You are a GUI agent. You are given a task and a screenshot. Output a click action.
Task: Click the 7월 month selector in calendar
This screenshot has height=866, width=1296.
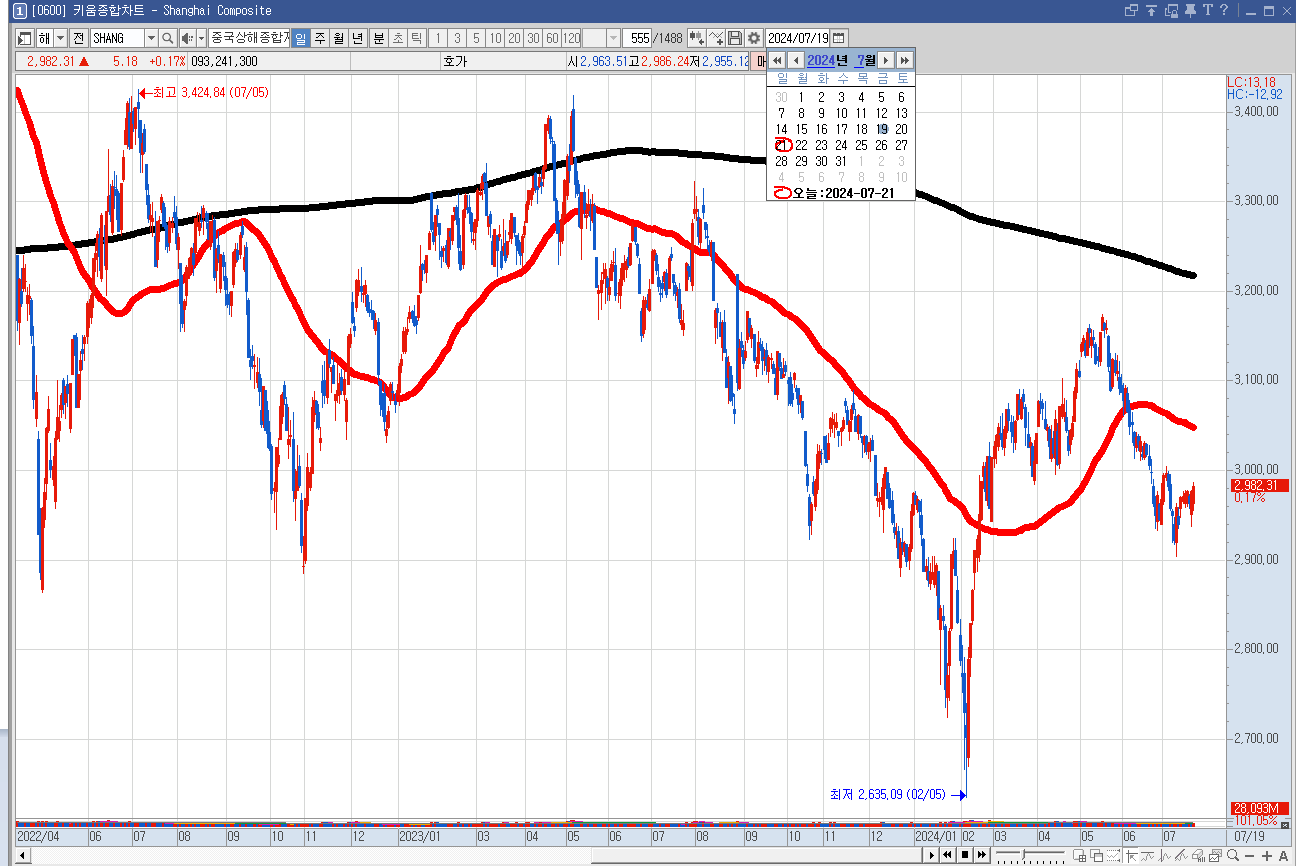click(x=865, y=60)
